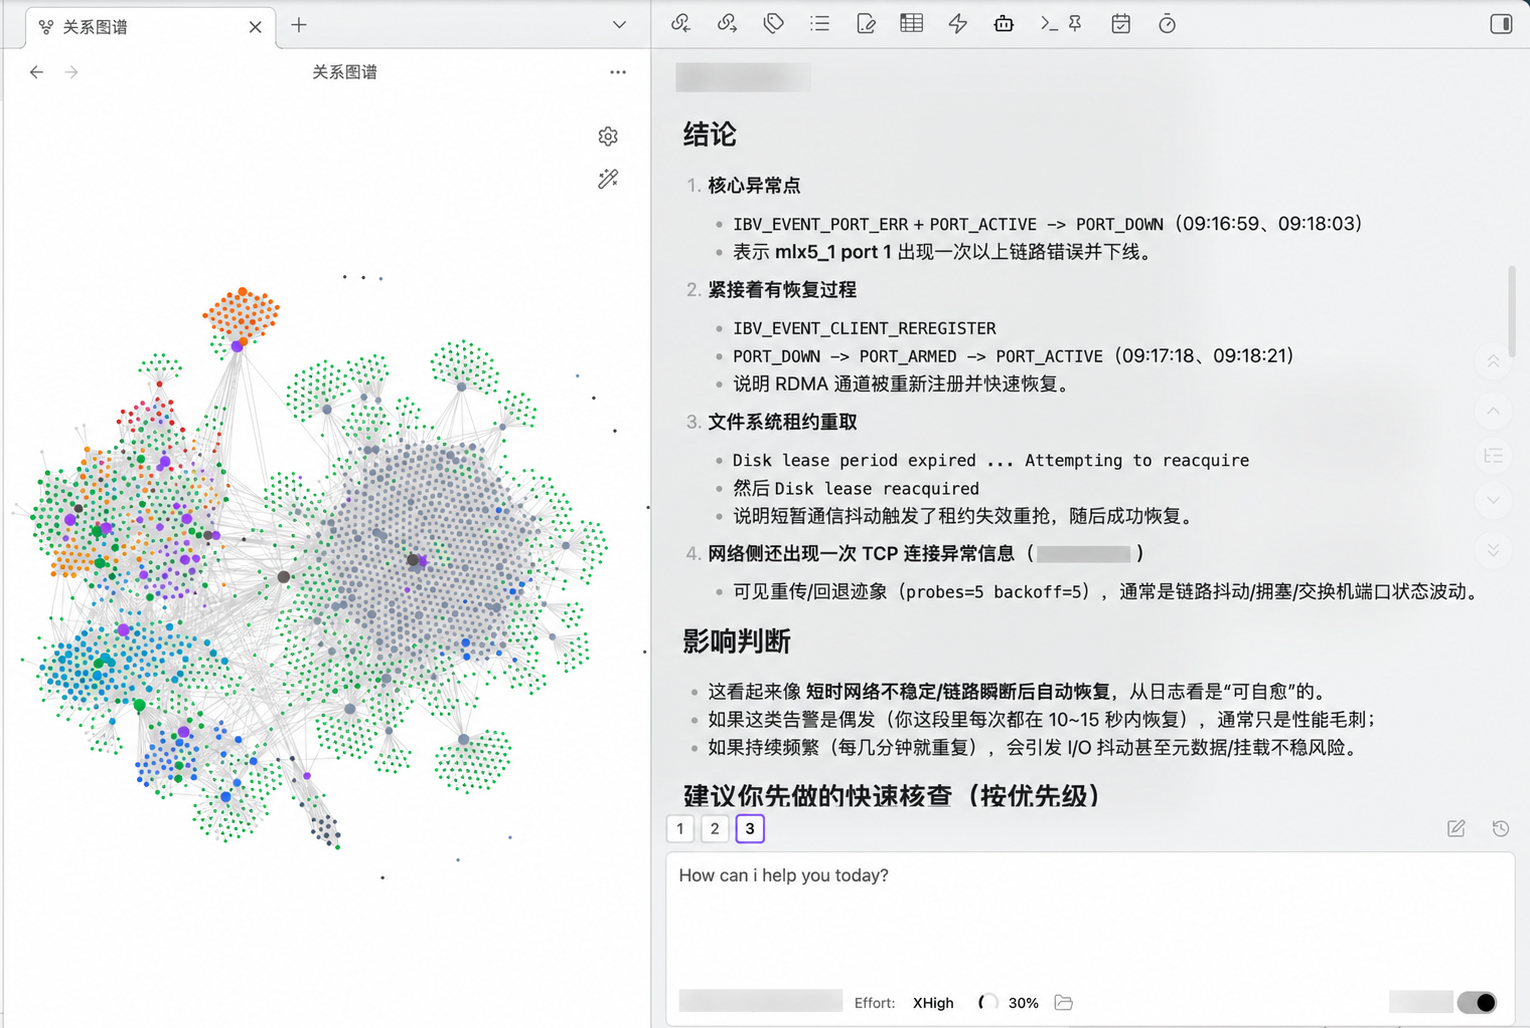Viewport: 1530px width, 1028px height.
Task: Jump to bottom with double down chevron
Action: click(x=1493, y=550)
